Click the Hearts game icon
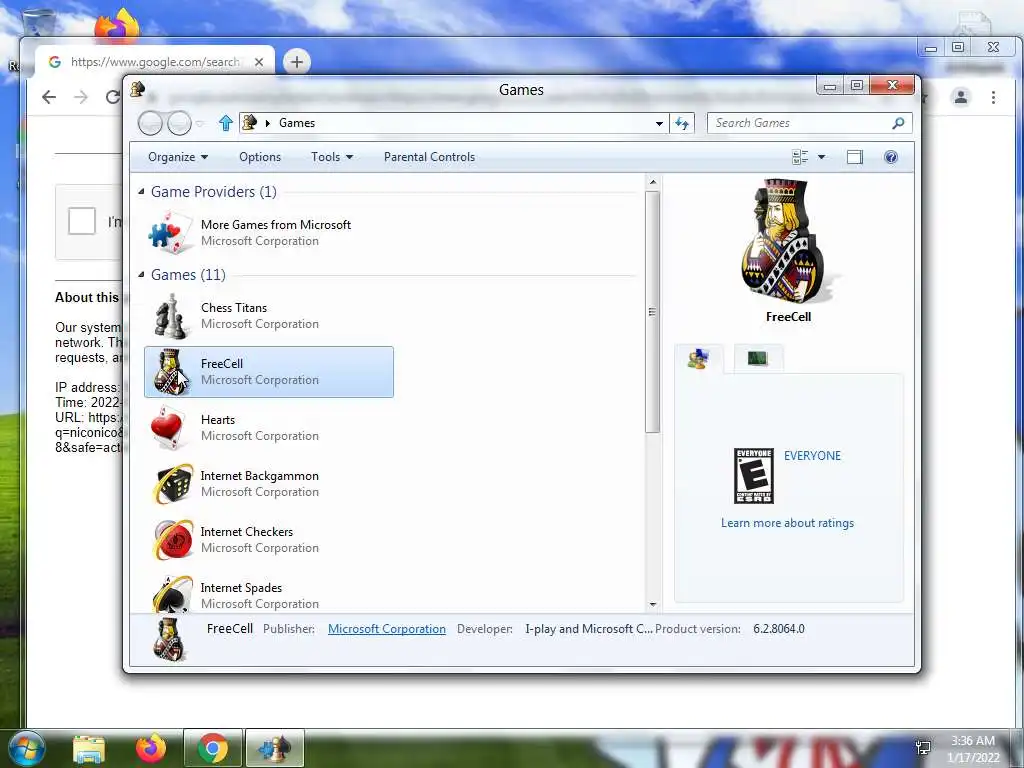 tap(170, 428)
